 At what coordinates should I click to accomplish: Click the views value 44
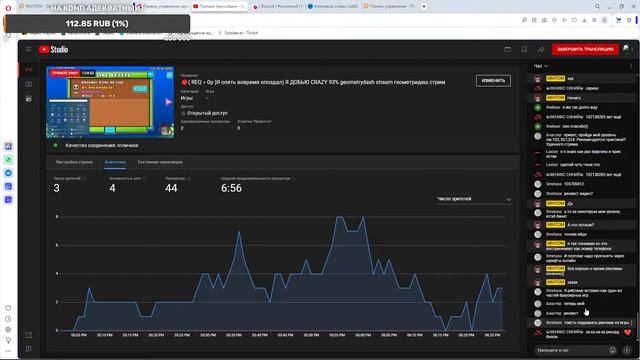[x=171, y=188]
